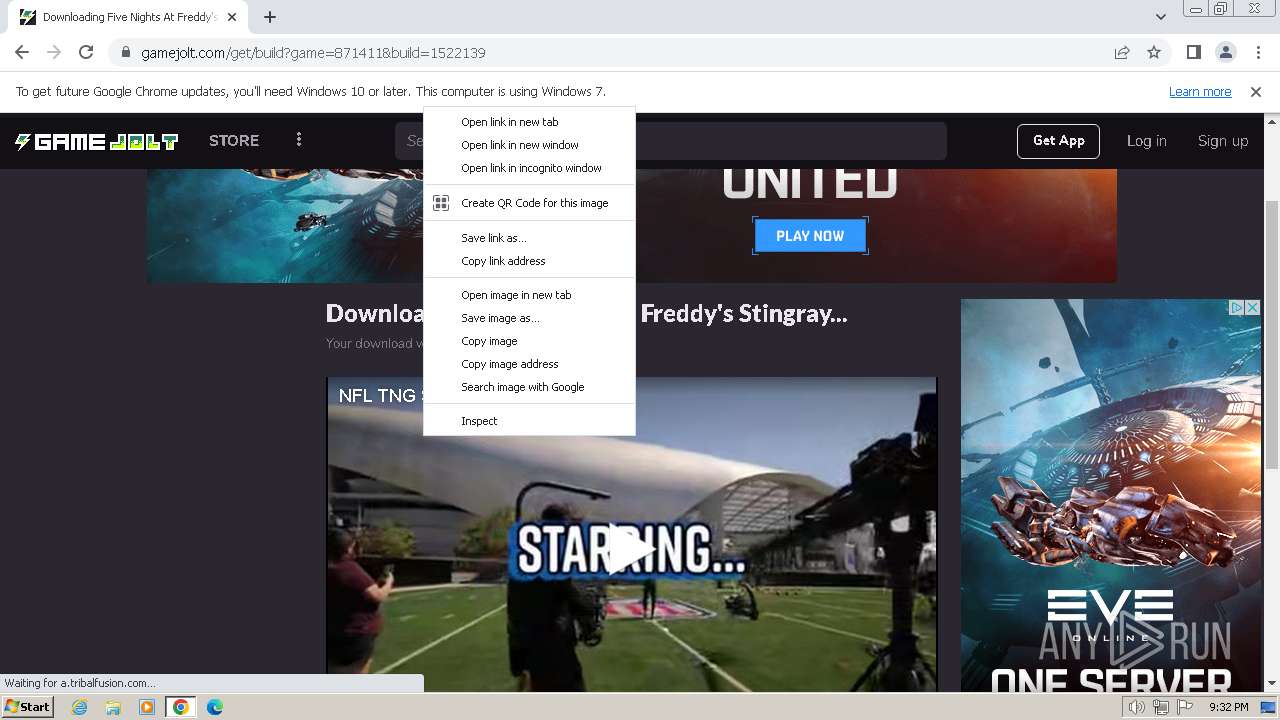The image size is (1280, 720).
Task: Select Copy link address
Action: tap(529, 261)
